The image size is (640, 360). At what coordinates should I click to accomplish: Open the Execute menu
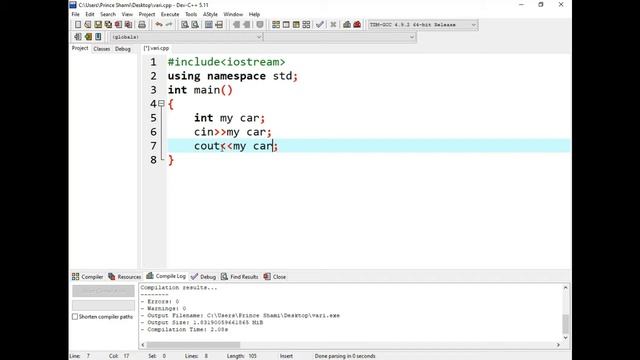coord(170,14)
